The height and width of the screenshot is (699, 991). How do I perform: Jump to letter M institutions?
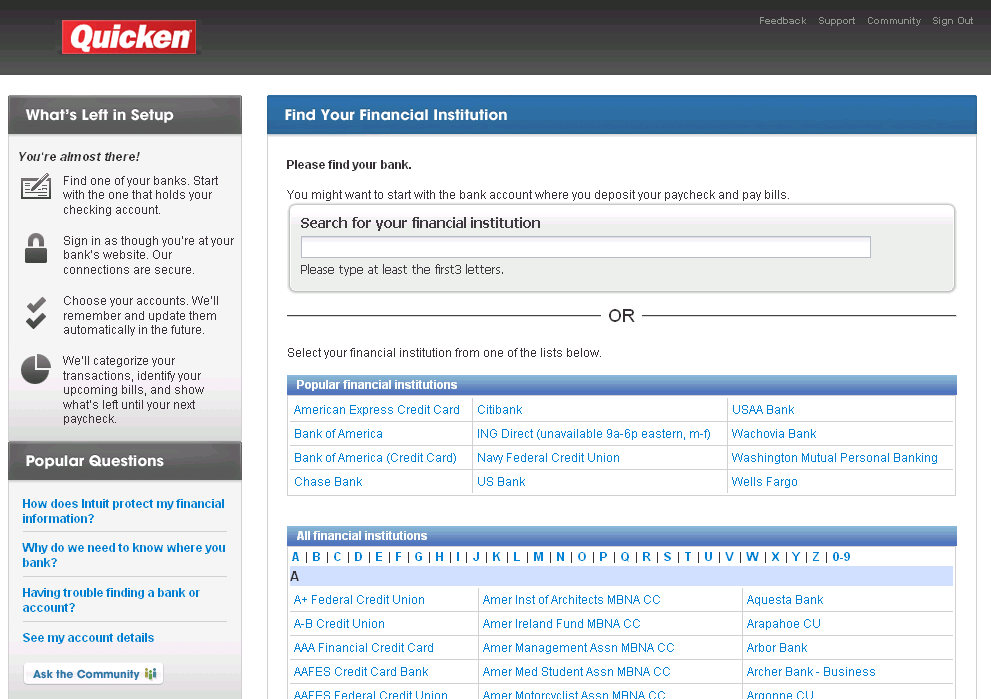(538, 557)
